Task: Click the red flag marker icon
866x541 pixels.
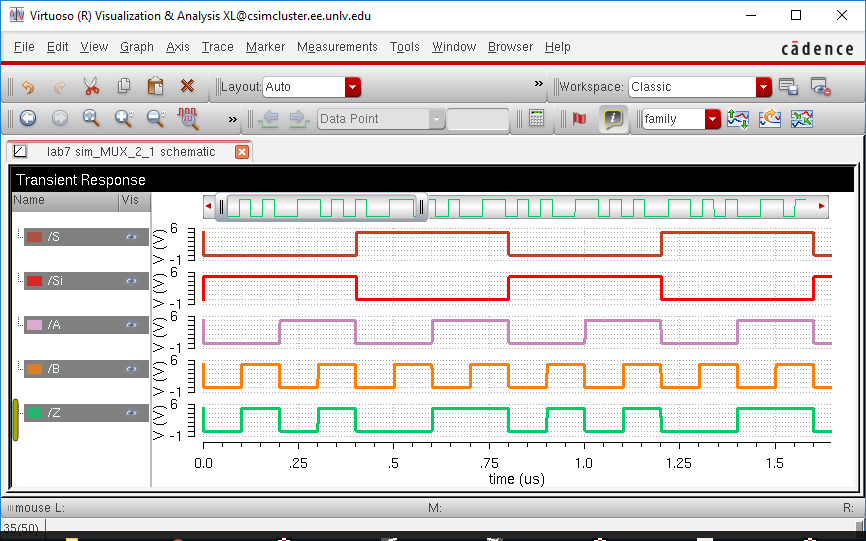Action: pyautogui.click(x=579, y=118)
